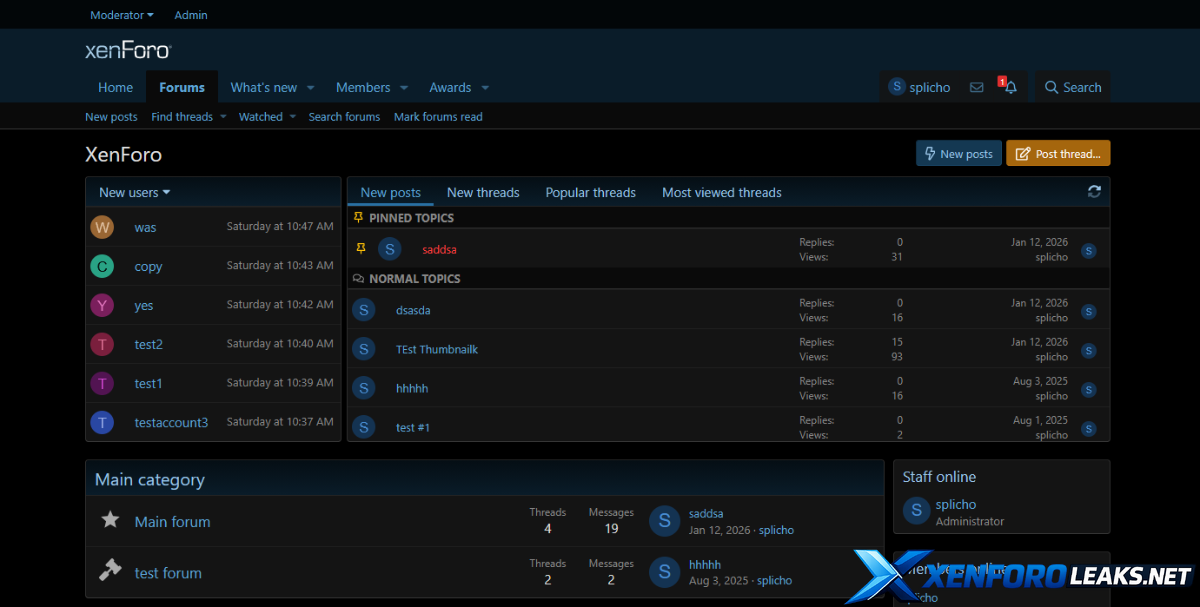Click the Main forum star icon

(x=111, y=521)
